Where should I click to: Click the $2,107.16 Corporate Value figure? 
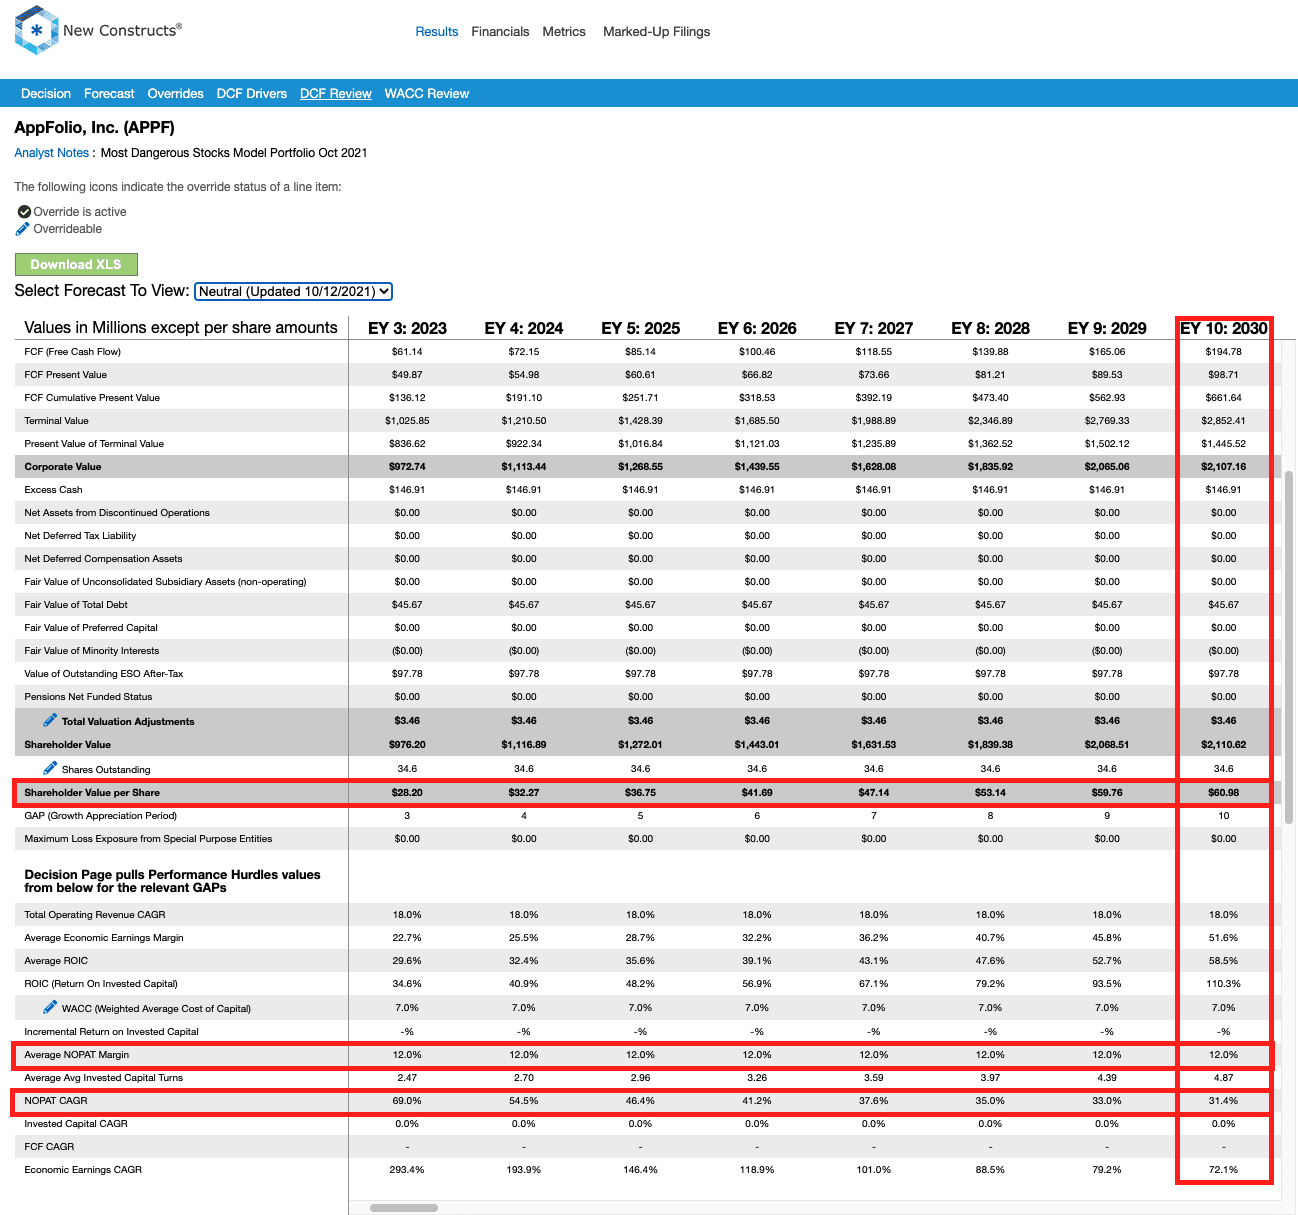pos(1224,467)
